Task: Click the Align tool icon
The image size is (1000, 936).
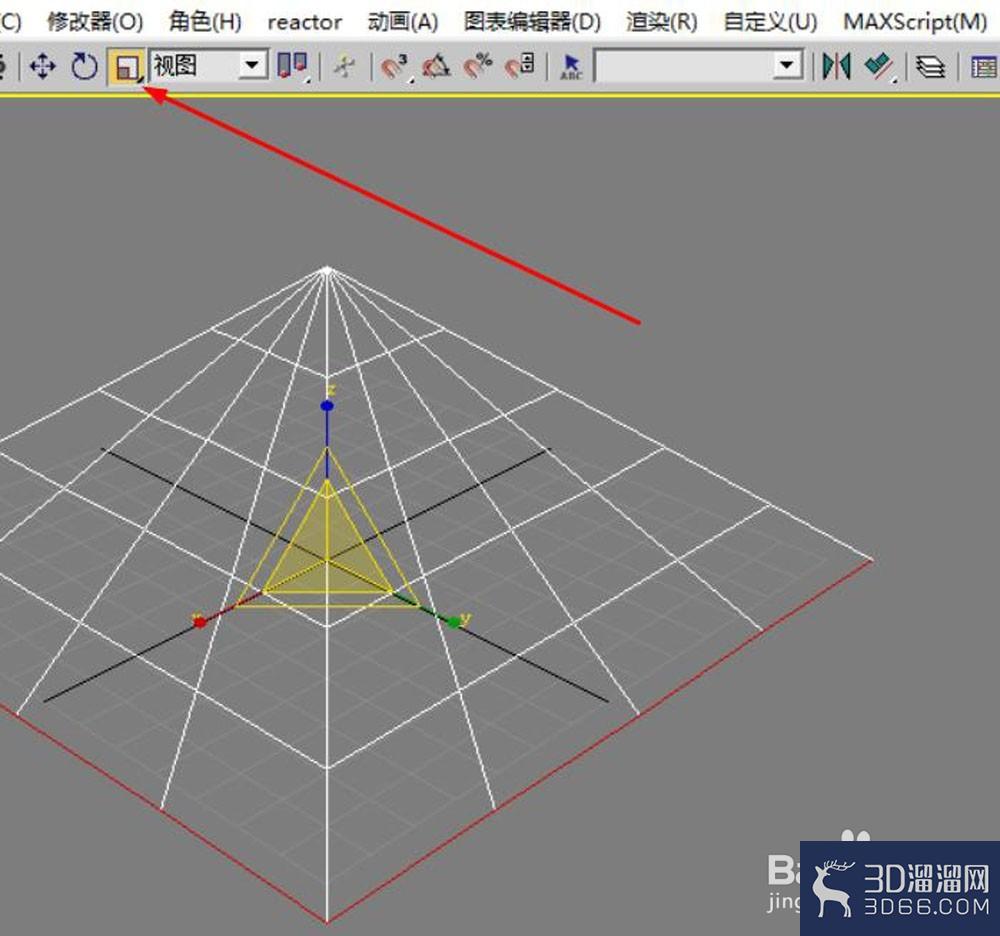Action: 880,67
